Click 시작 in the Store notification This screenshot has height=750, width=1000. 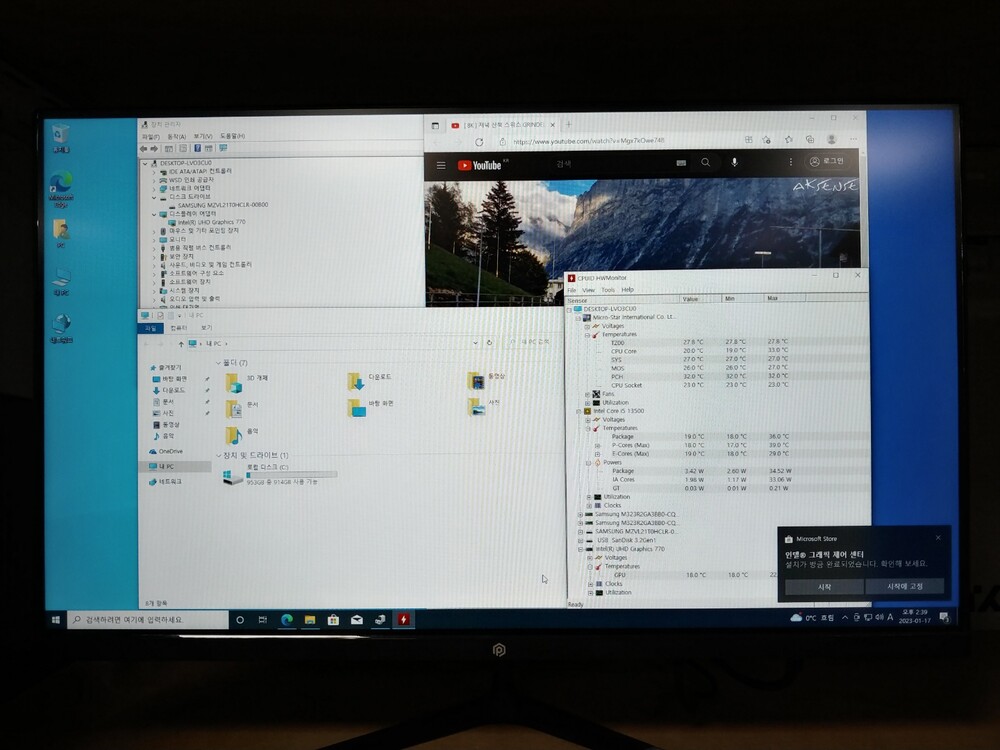pyautogui.click(x=824, y=587)
